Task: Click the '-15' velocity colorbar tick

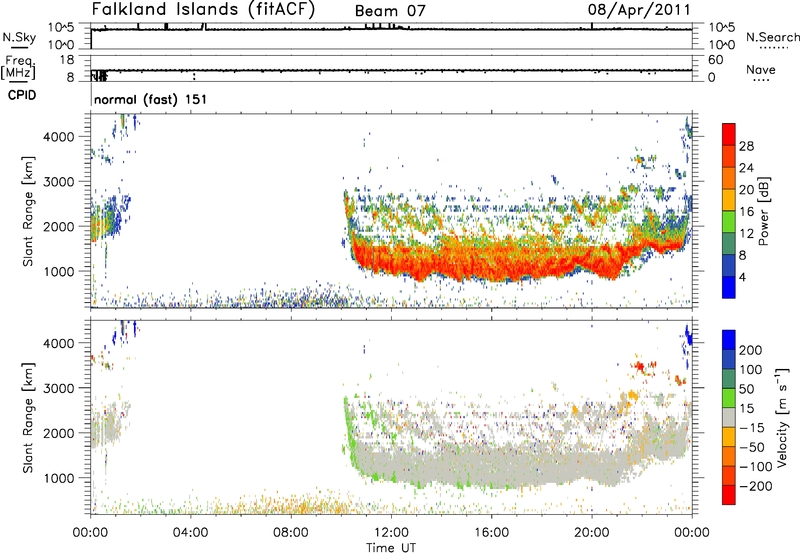Action: [x=752, y=428]
